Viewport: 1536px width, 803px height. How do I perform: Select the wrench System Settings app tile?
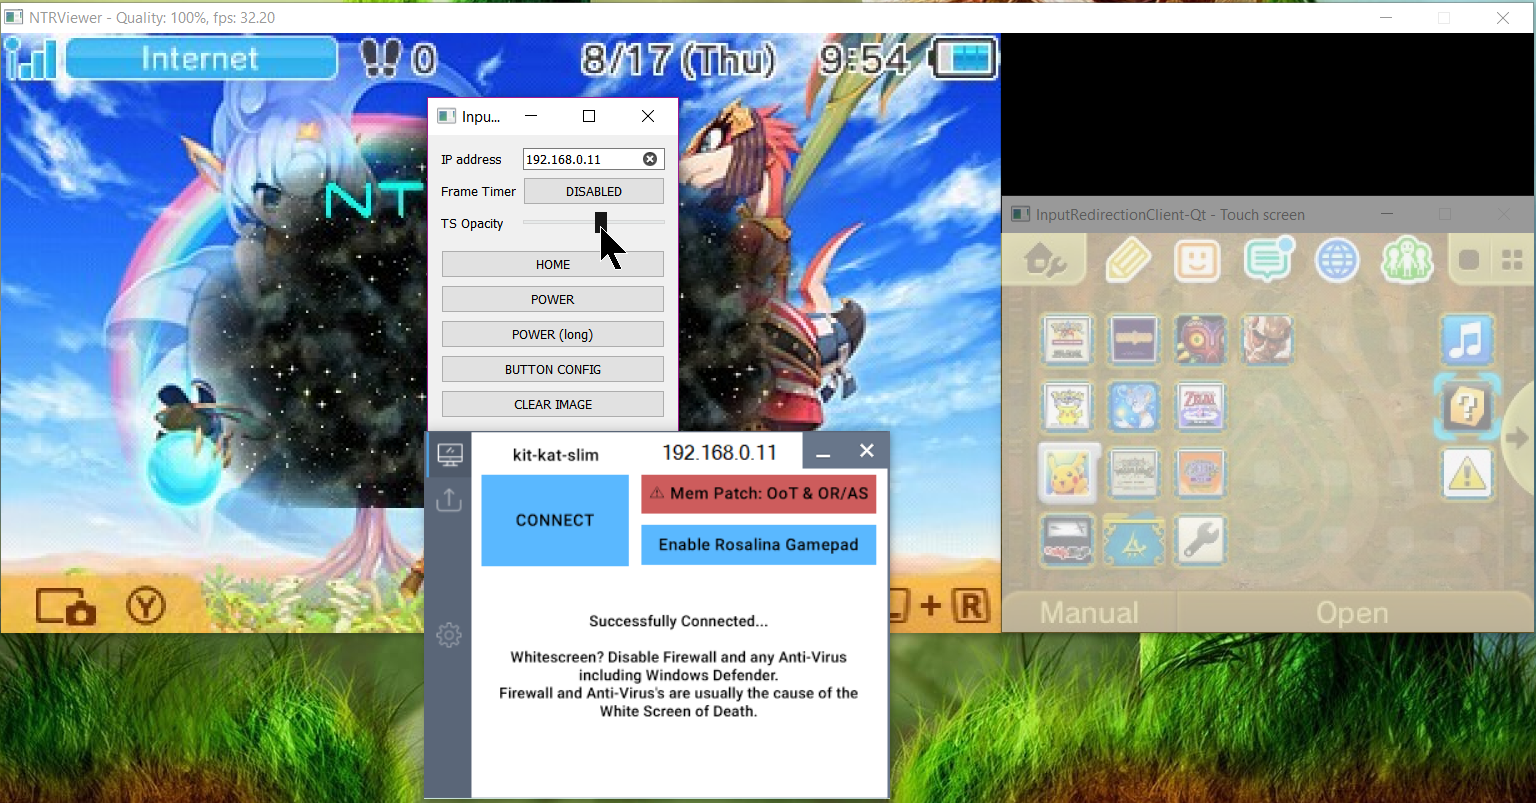[1200, 540]
